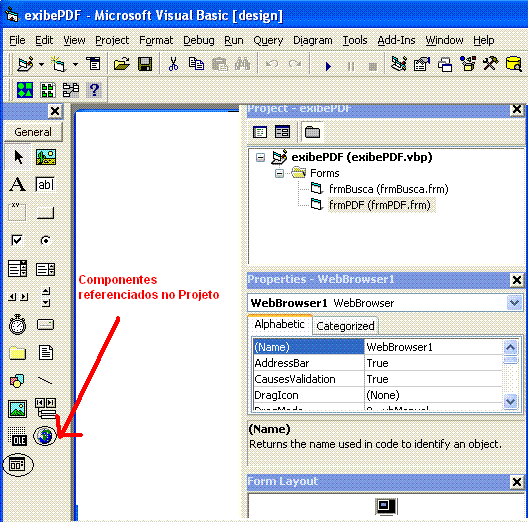Click the Save Project floppy icon
This screenshot has height=522, width=528.
click(x=145, y=64)
